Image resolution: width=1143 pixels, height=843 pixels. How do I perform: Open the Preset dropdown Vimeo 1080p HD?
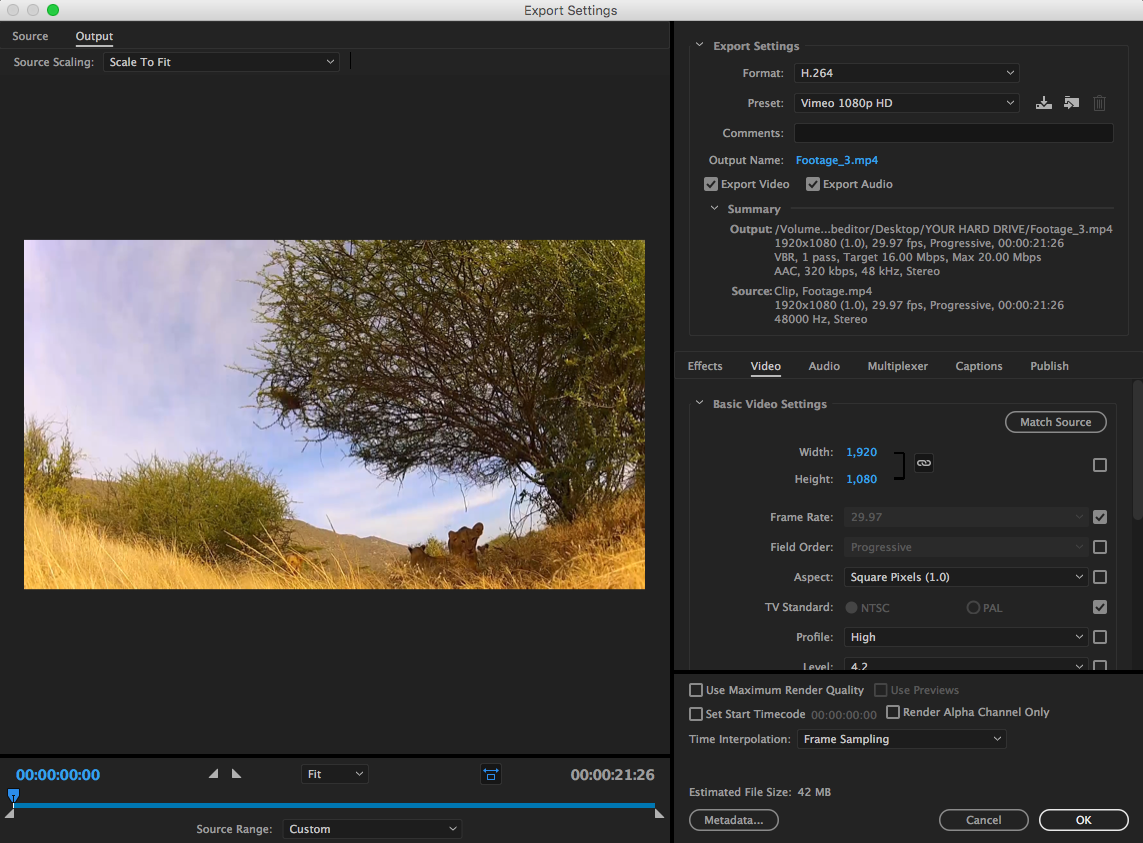coord(906,103)
